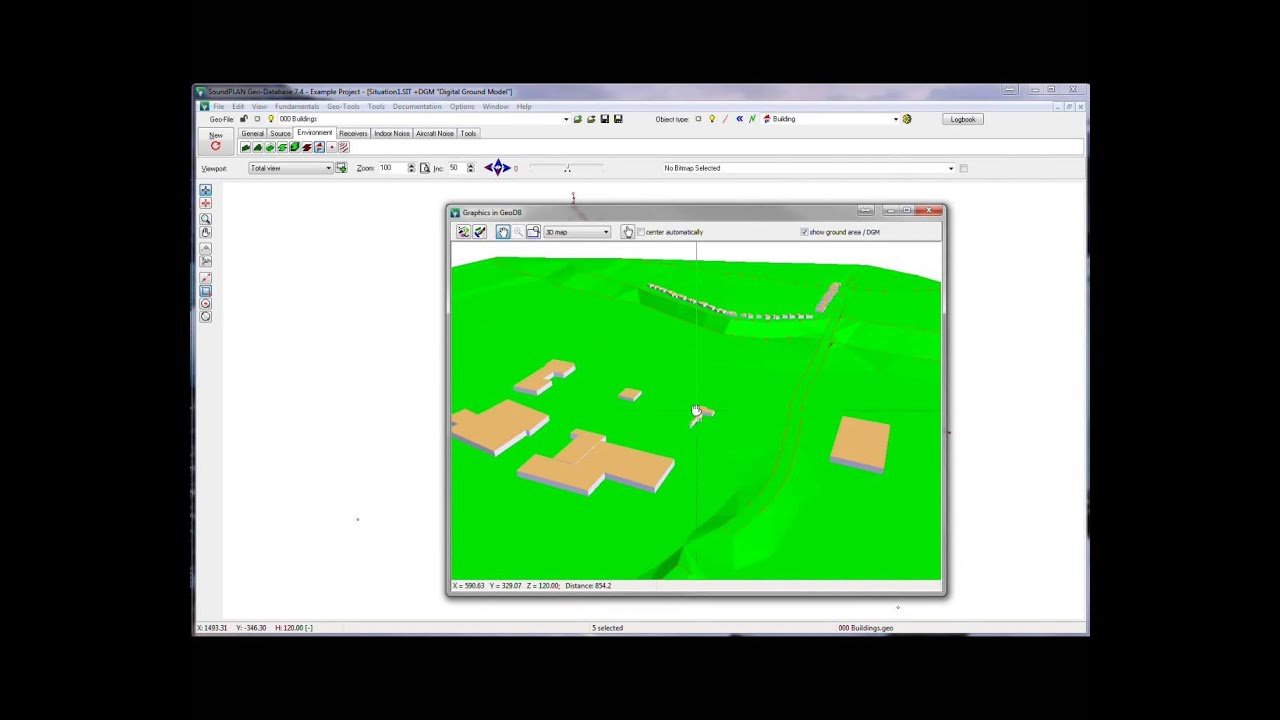The height and width of the screenshot is (720, 1280).
Task: Click the second save disk icon
Action: point(618,119)
